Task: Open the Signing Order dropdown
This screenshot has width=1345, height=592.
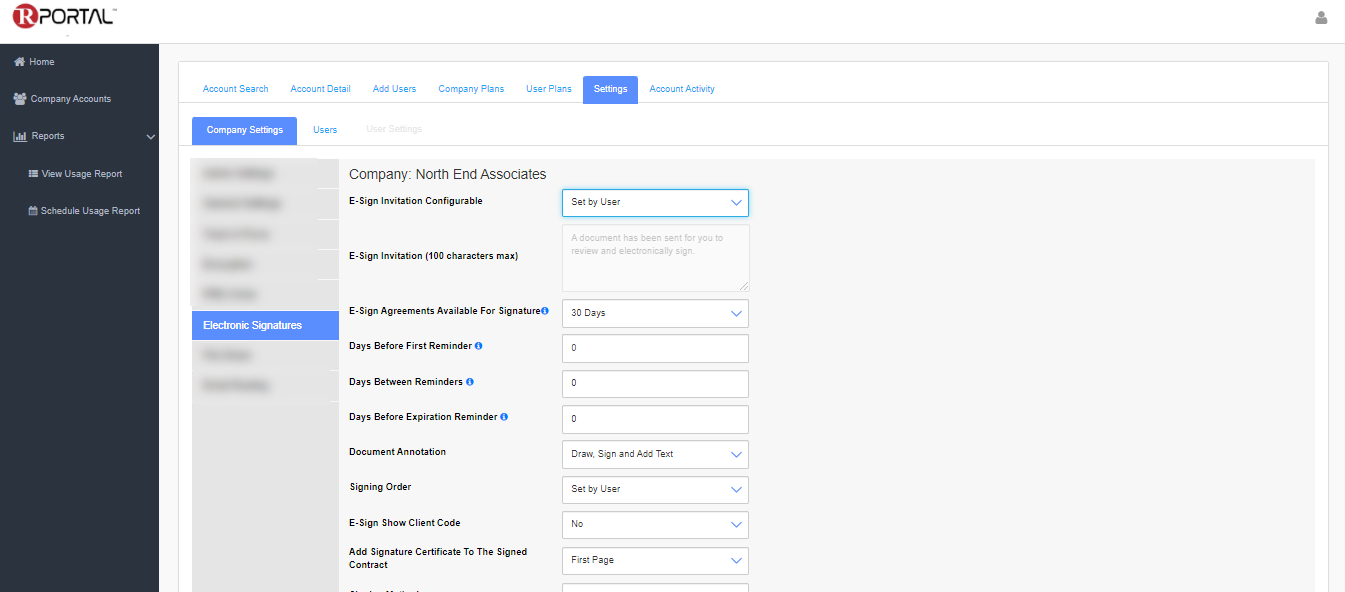Action: pyautogui.click(x=655, y=489)
